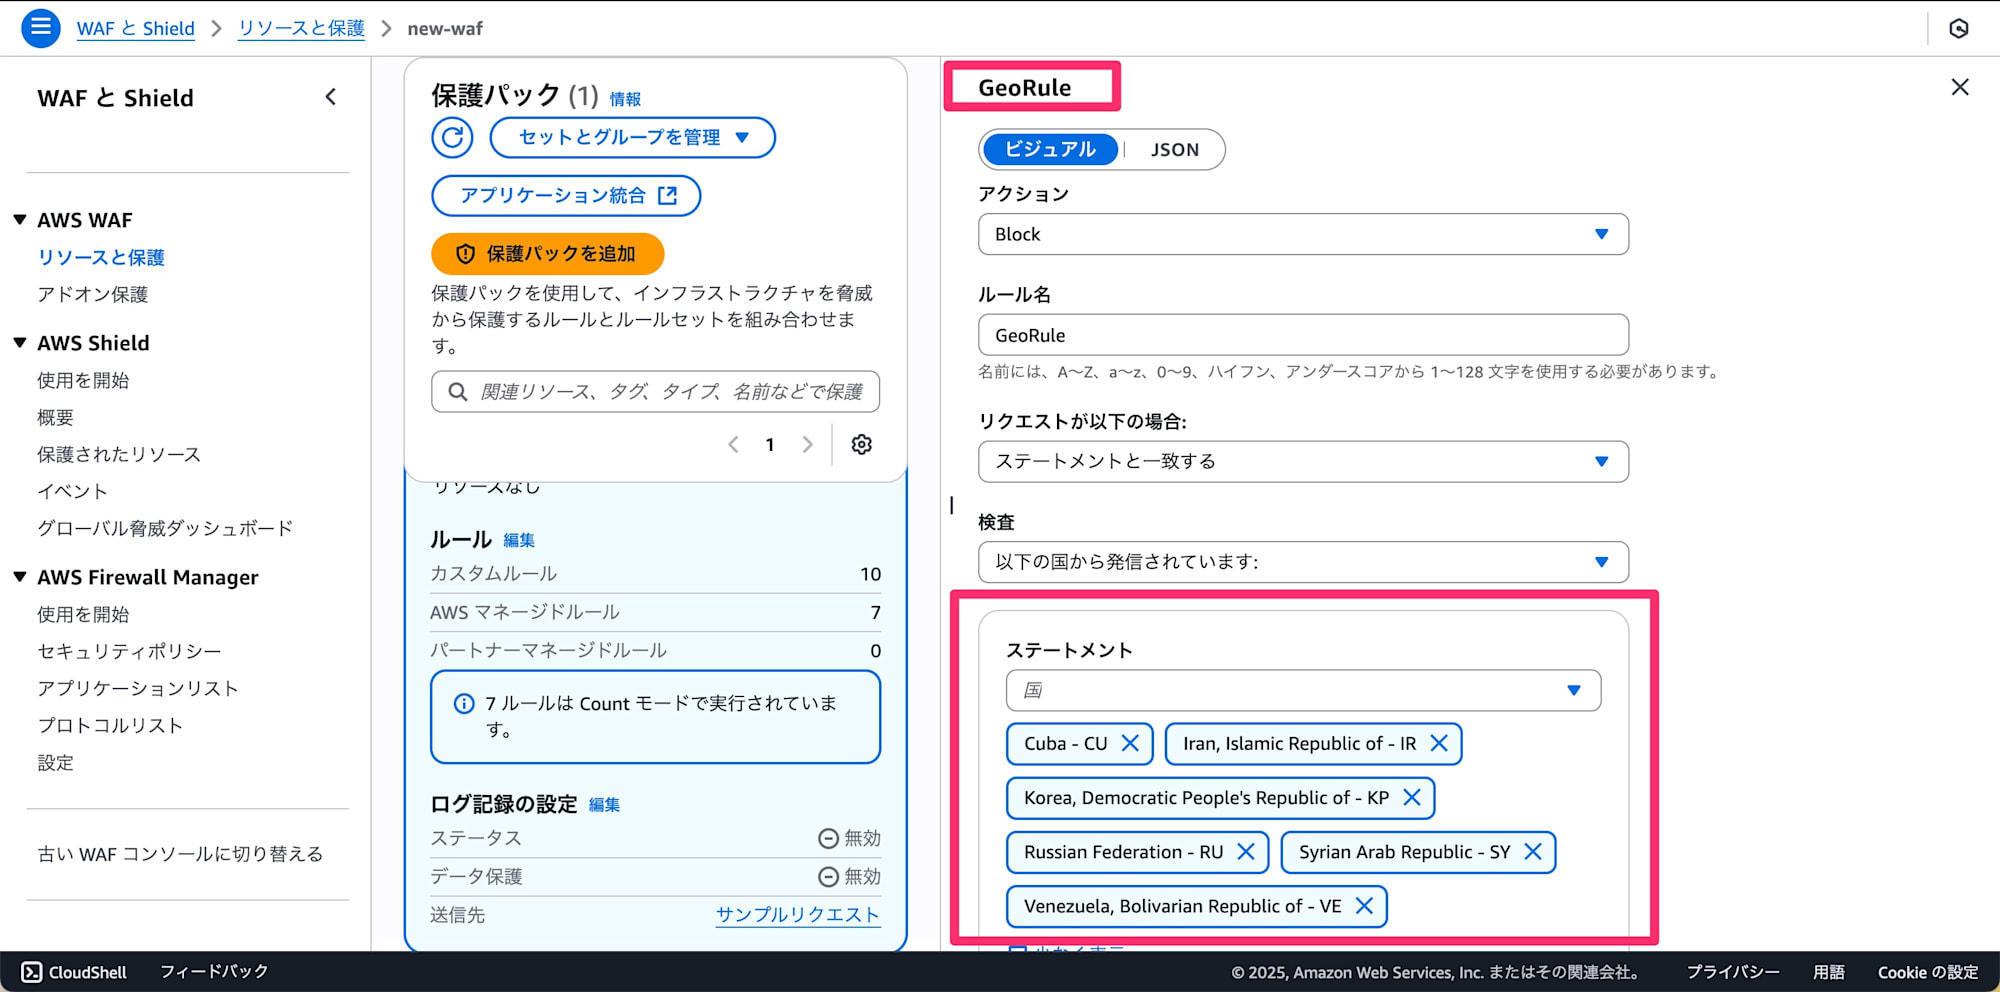Image resolution: width=2000 pixels, height=992 pixels.
Task: Refresh the protection packs list
Action: [x=452, y=137]
